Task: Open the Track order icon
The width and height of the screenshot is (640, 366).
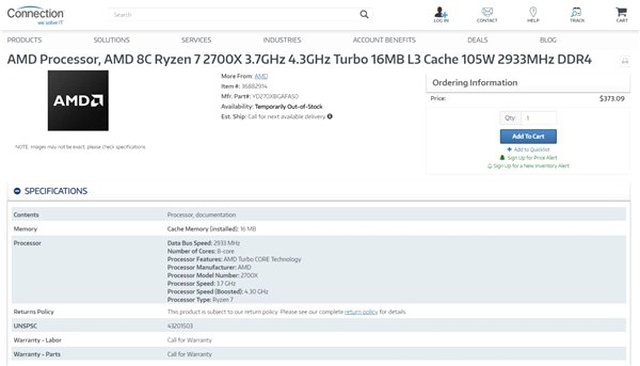Action: [577, 14]
